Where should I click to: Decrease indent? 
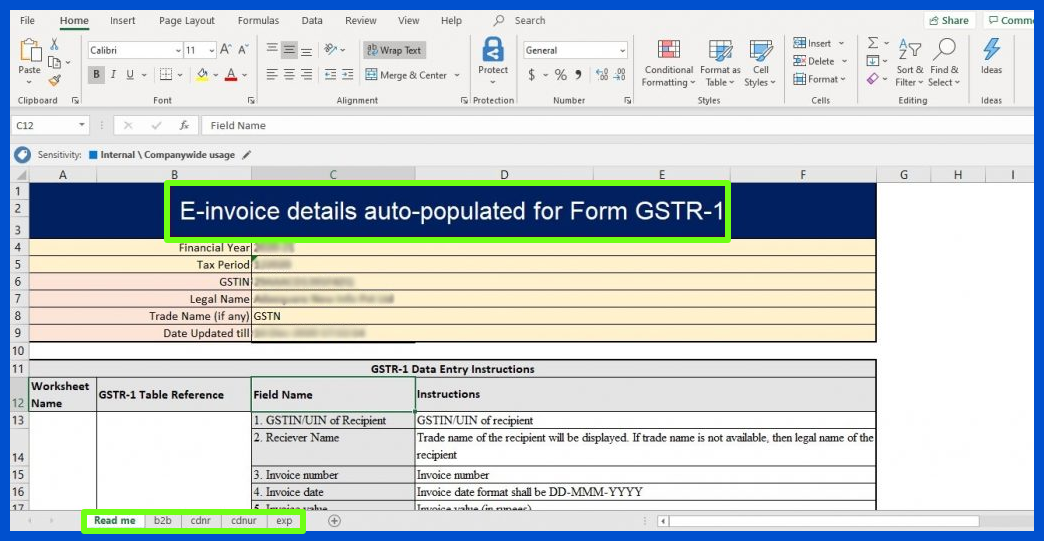[330, 75]
